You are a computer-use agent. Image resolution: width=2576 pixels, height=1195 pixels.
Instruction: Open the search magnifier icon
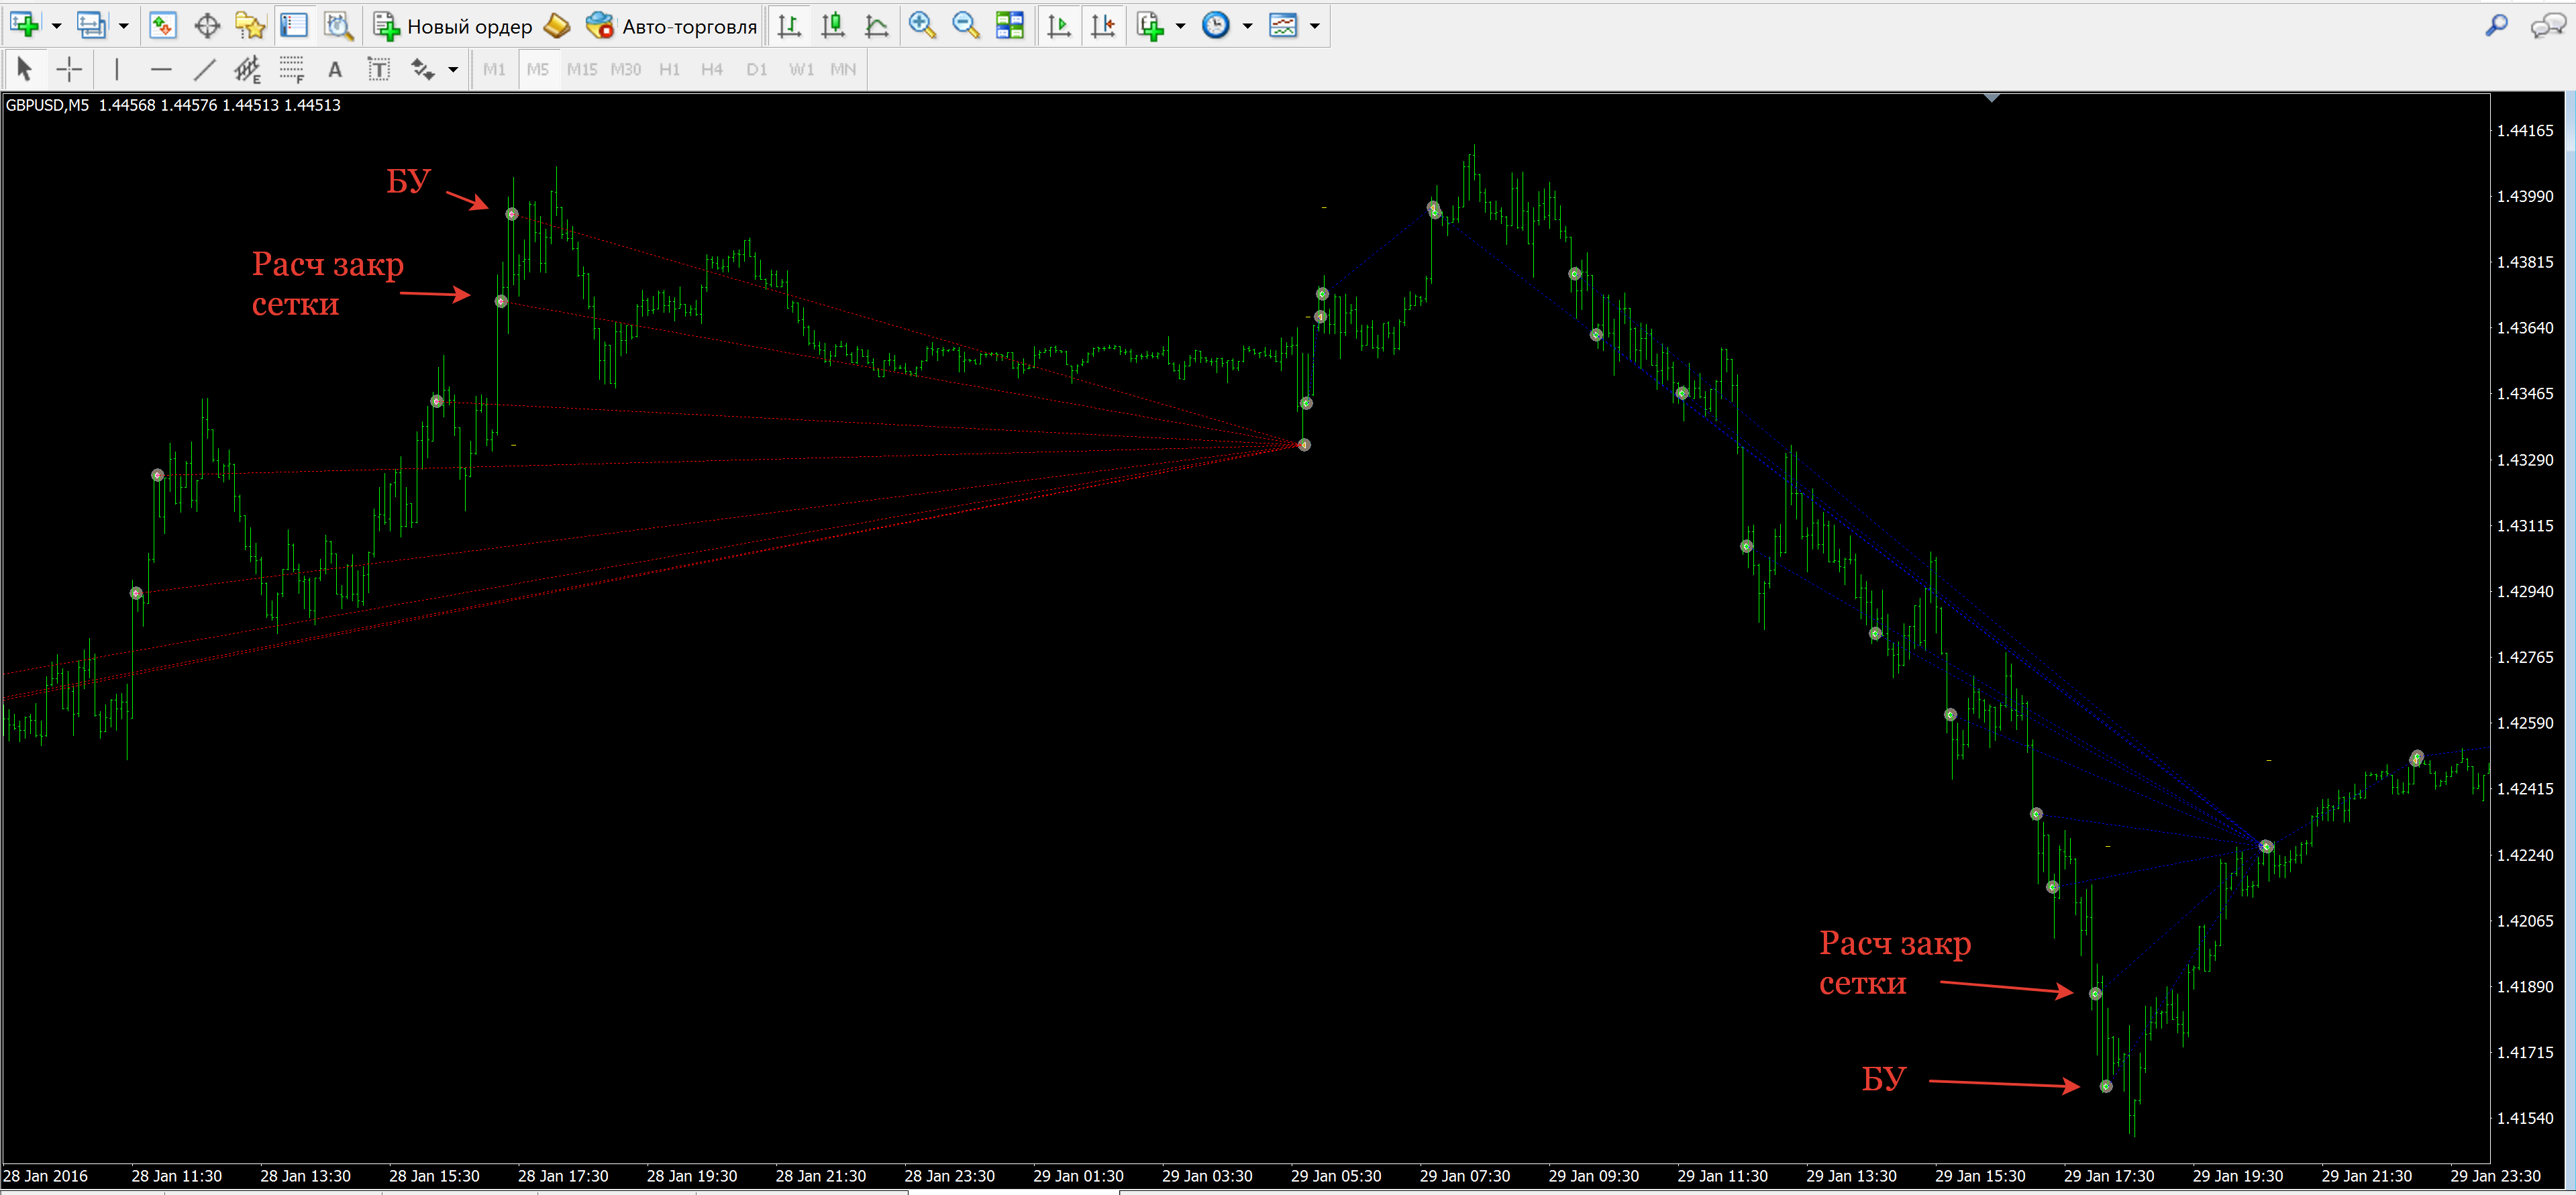[2497, 26]
